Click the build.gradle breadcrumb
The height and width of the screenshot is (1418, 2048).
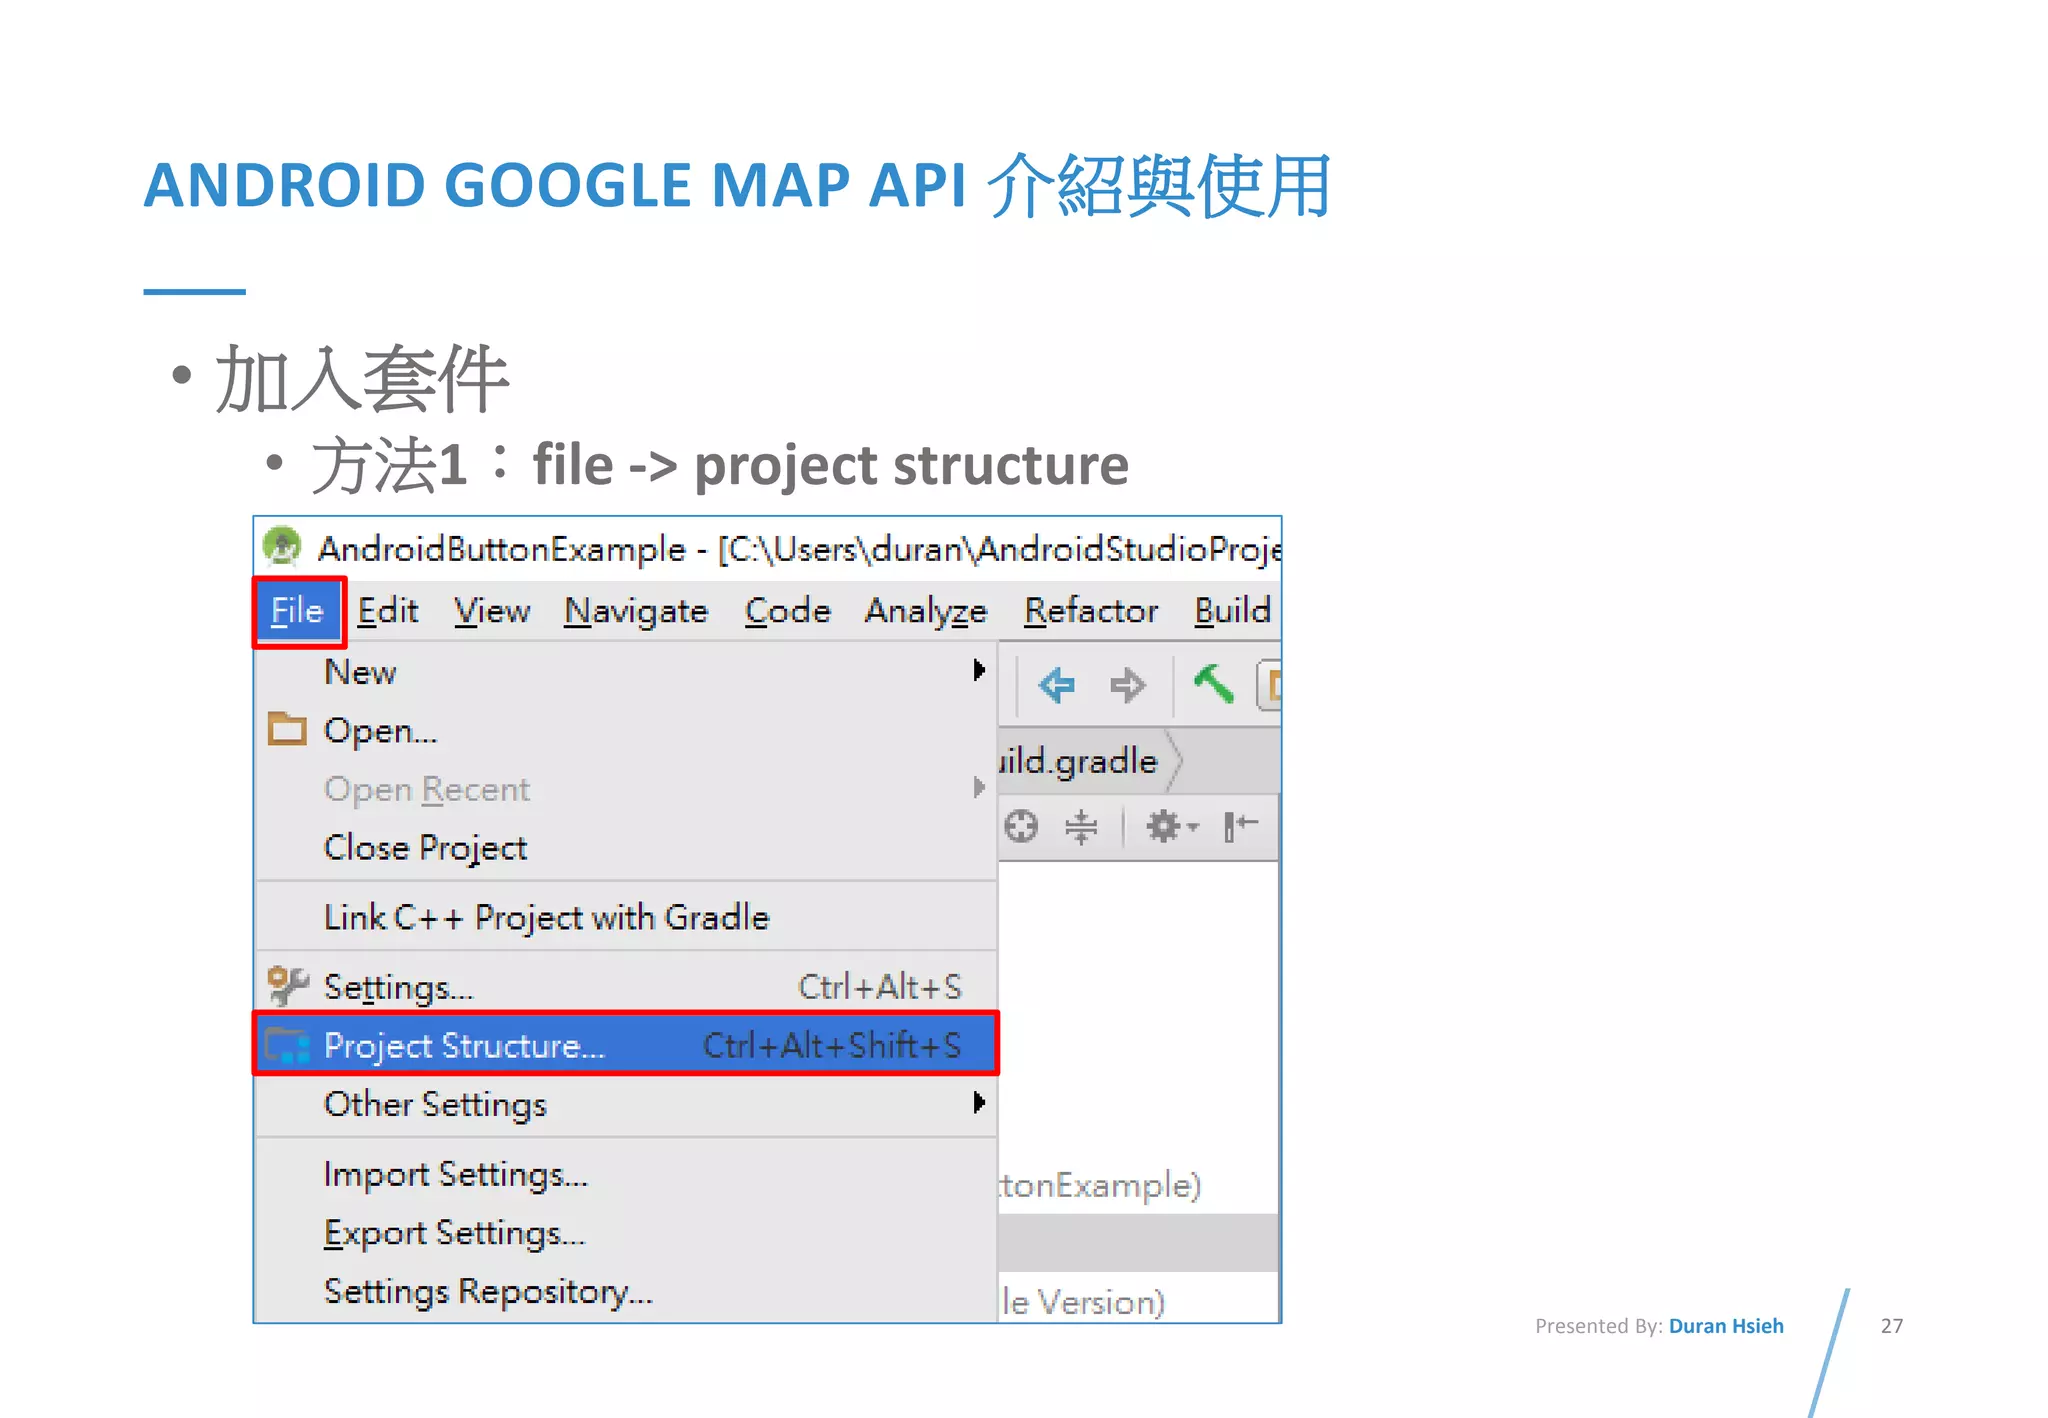1079,761
